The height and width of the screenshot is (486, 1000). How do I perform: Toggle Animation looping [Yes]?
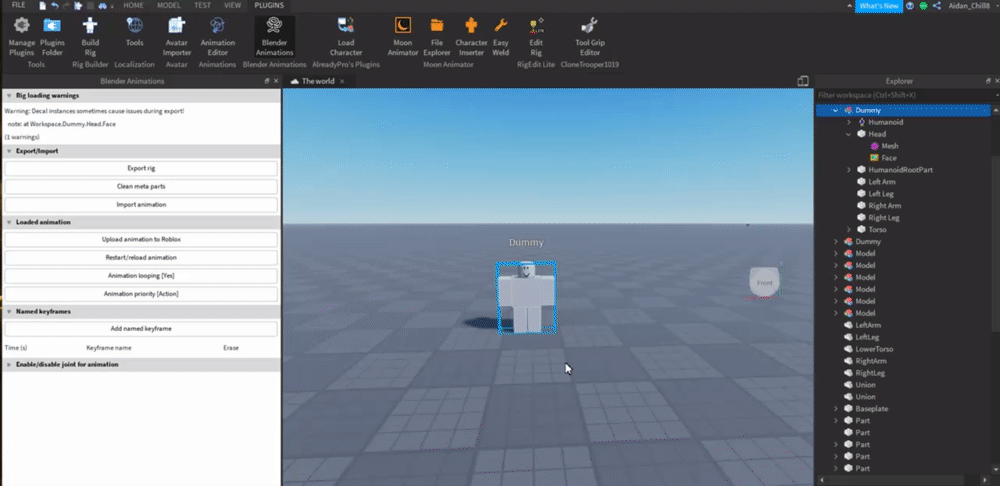[141, 276]
